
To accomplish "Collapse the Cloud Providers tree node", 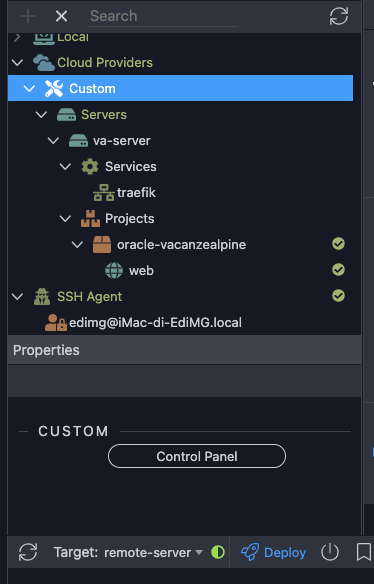I will 18,63.
